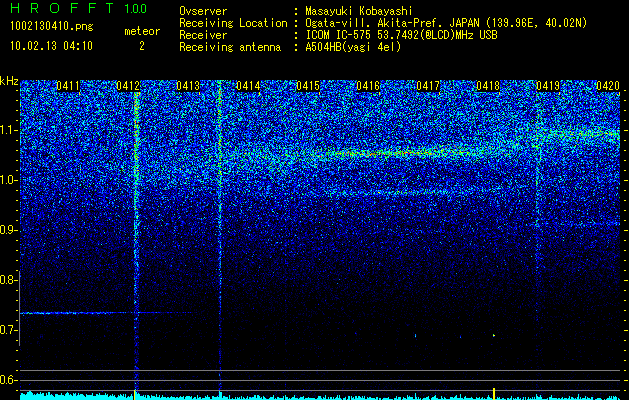Click the 0412 time marker

[128, 86]
